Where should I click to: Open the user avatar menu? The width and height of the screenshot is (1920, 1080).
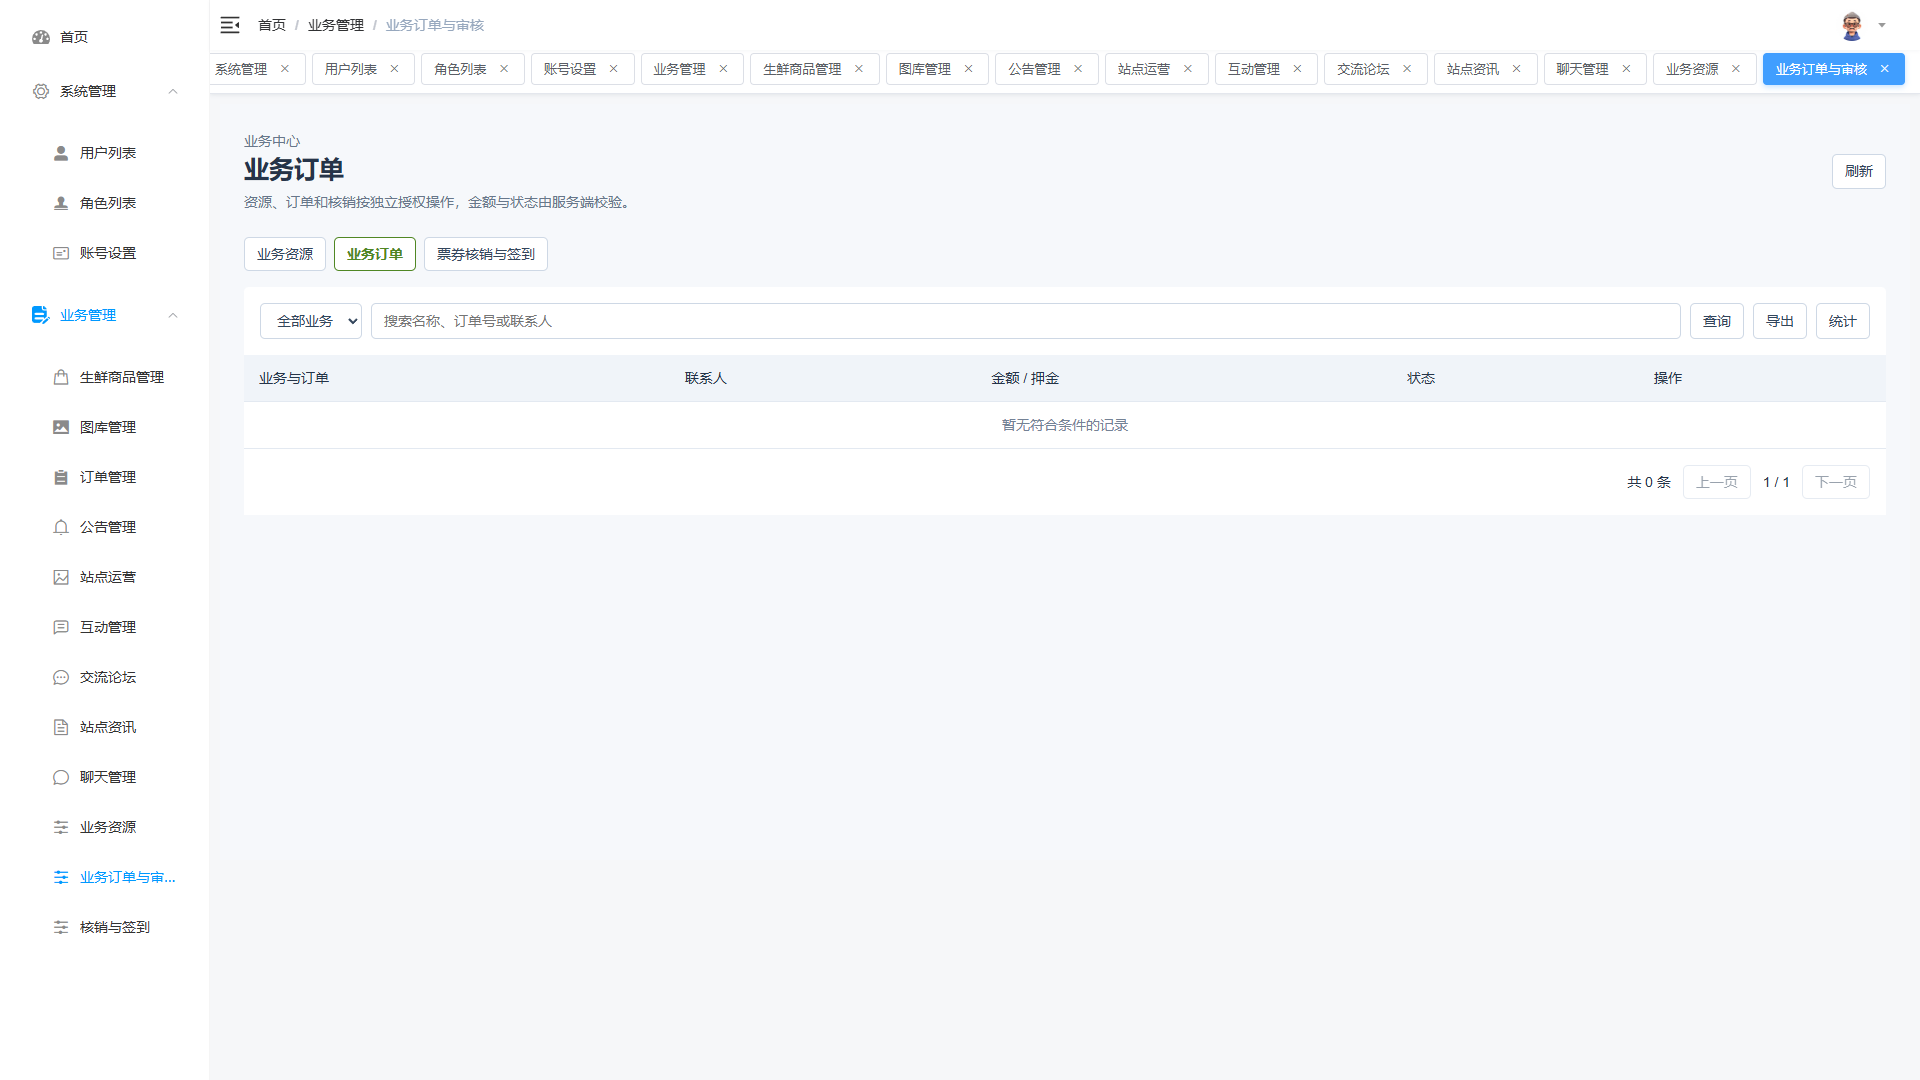coord(1852,26)
